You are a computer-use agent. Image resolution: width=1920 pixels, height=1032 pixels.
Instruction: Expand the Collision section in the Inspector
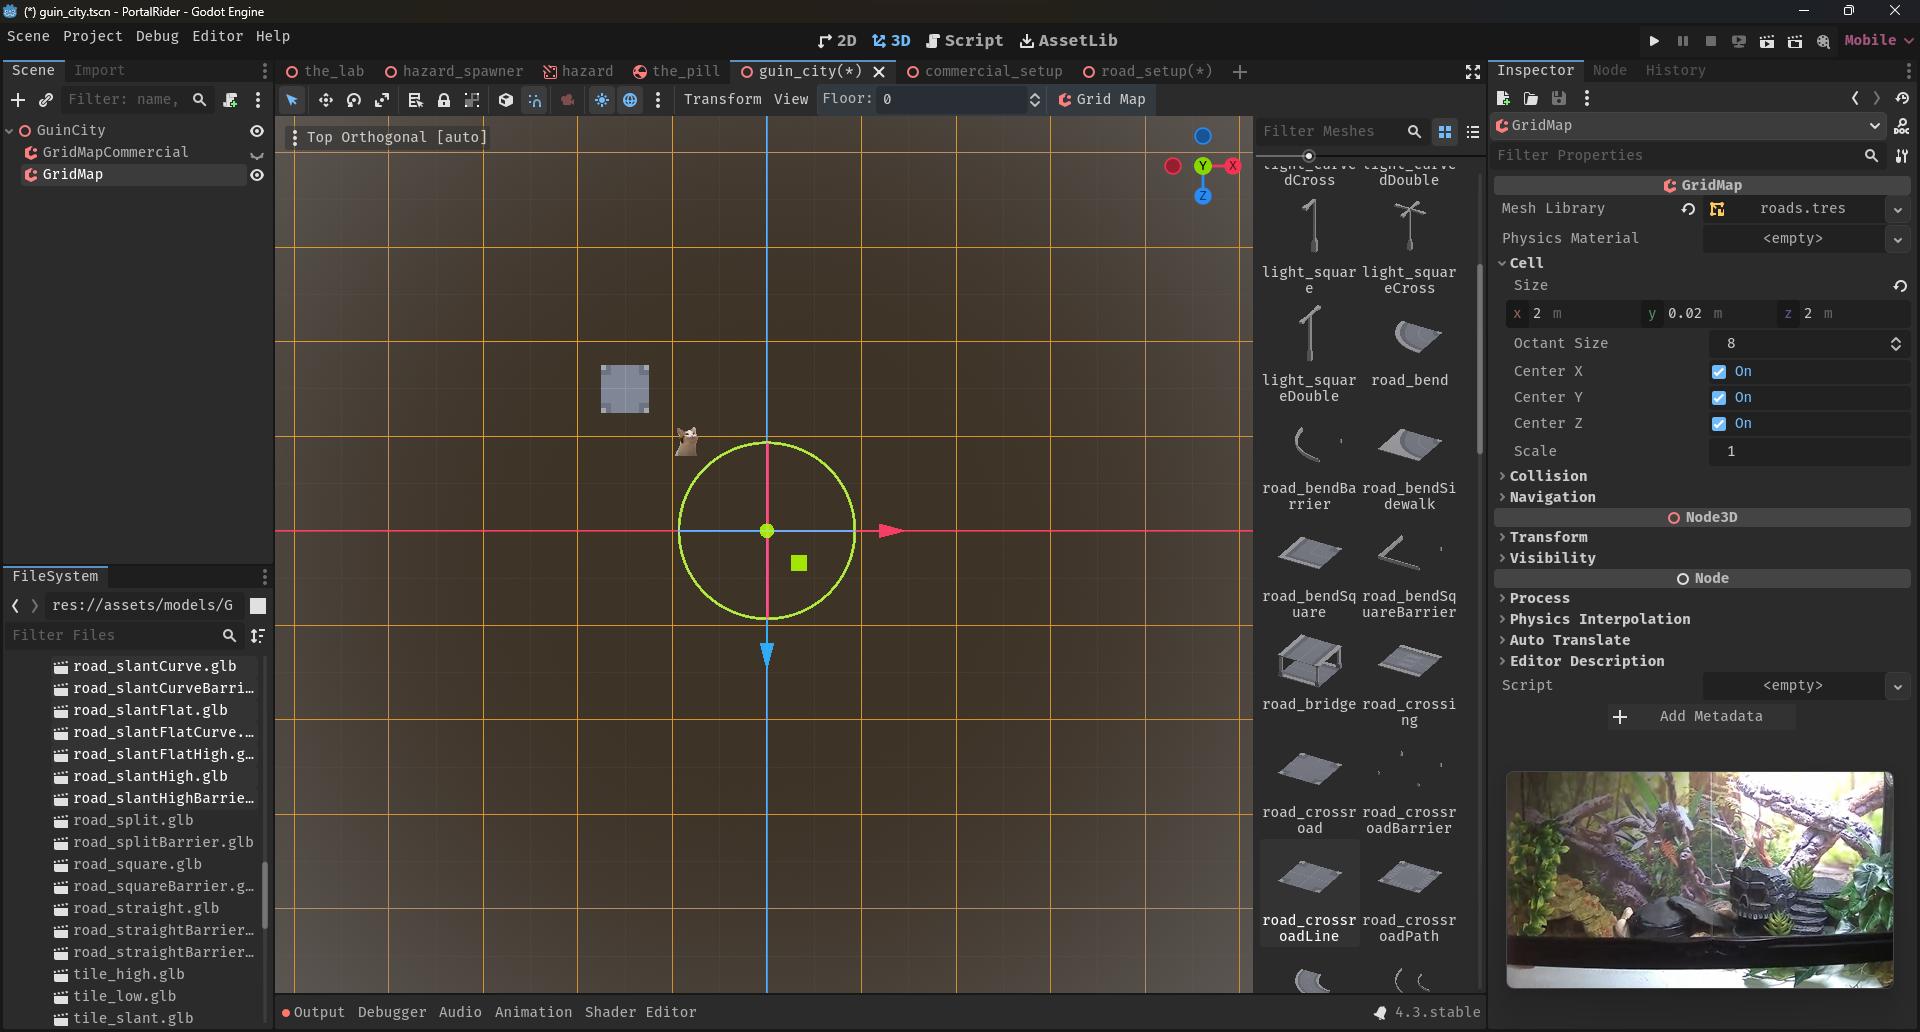click(1550, 476)
